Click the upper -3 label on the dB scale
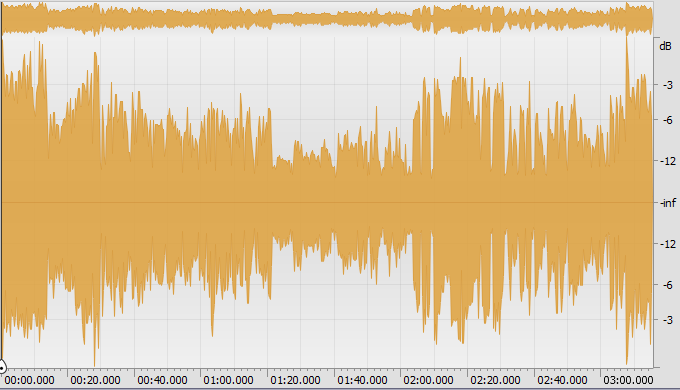 (x=668, y=85)
